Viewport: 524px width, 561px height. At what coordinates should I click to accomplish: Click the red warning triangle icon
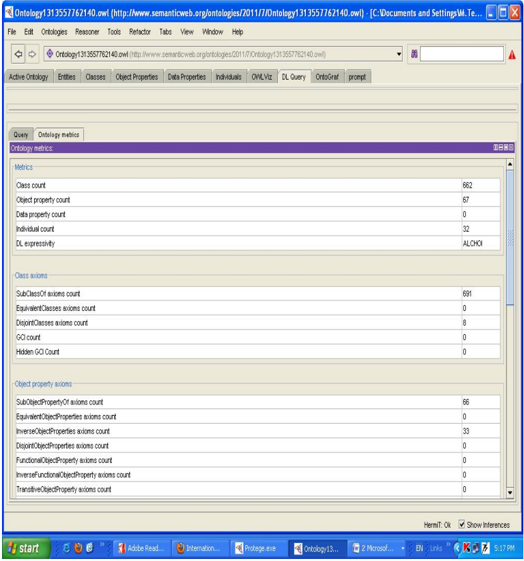coord(512,55)
